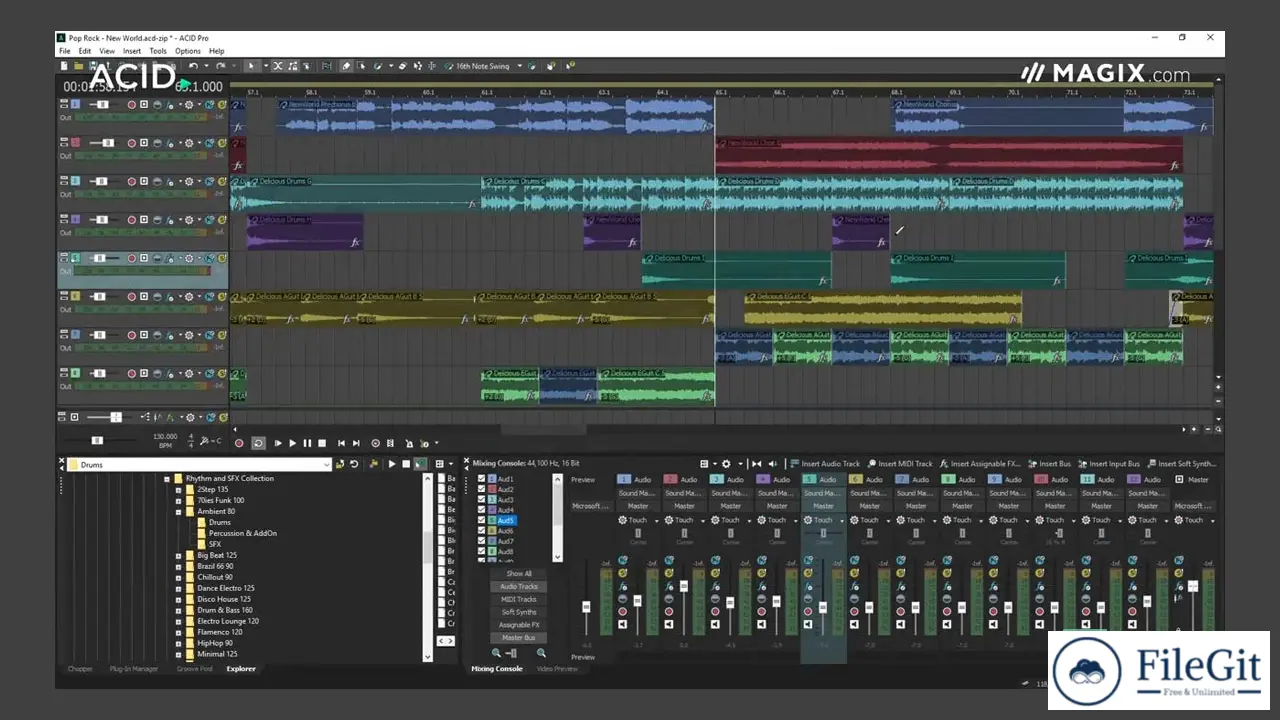Collapse the Ambient 80 folder
1280x720 pixels.
pos(178,512)
